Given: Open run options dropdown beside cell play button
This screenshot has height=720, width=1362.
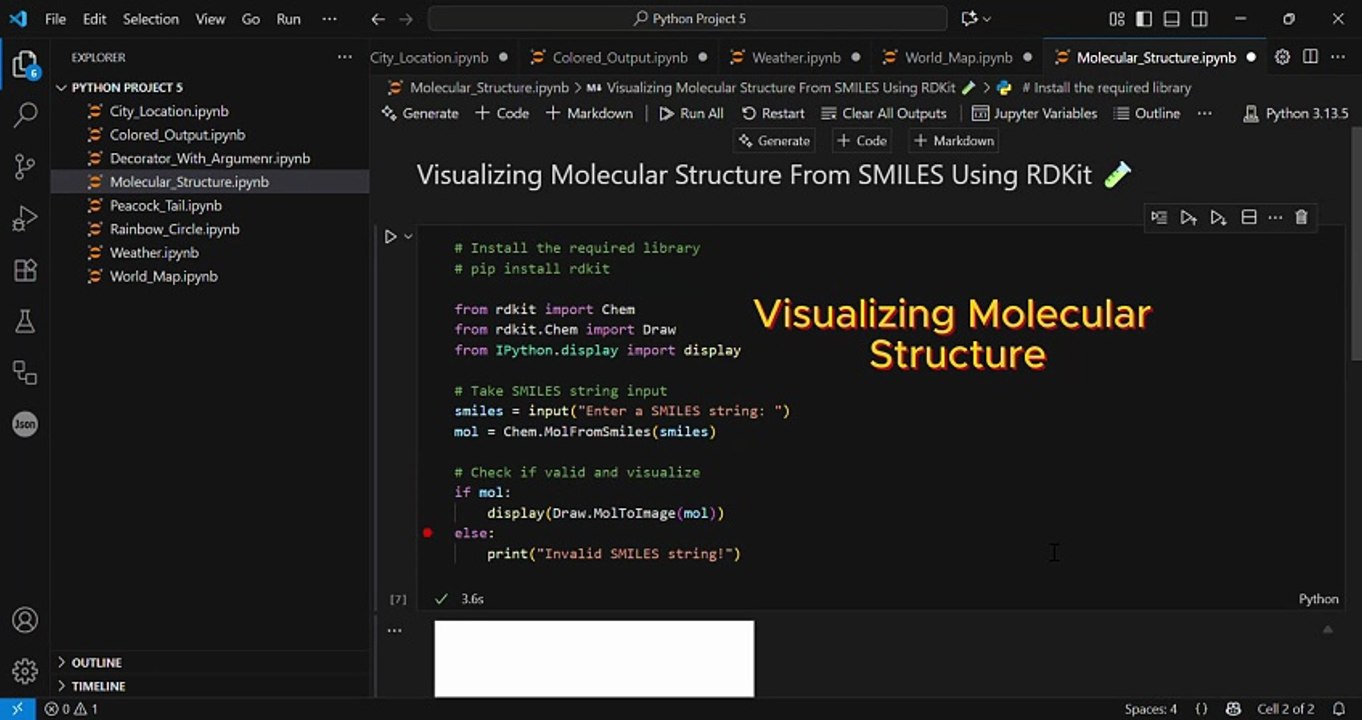Looking at the screenshot, I should (x=408, y=237).
